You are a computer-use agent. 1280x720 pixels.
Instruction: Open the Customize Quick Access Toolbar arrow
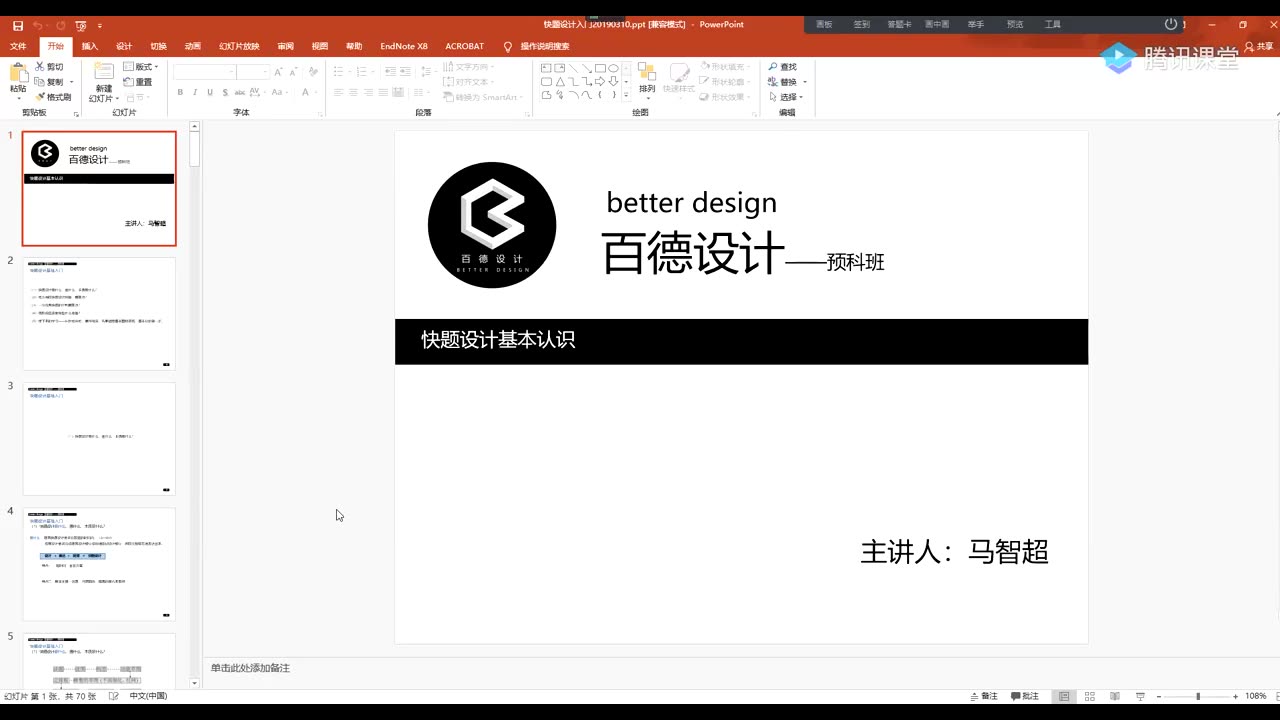(x=102, y=25)
